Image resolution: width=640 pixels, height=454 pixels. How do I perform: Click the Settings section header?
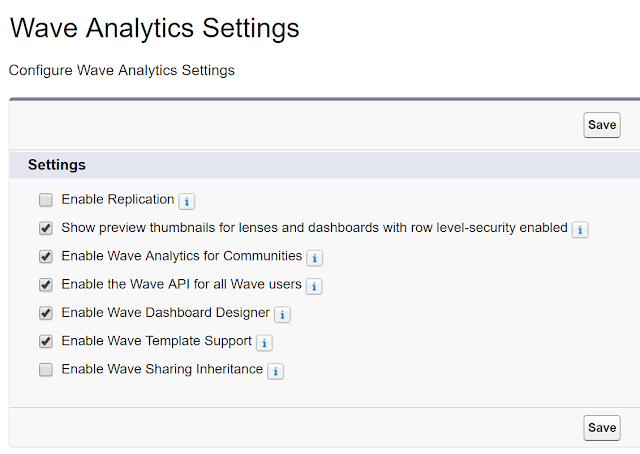(x=57, y=165)
